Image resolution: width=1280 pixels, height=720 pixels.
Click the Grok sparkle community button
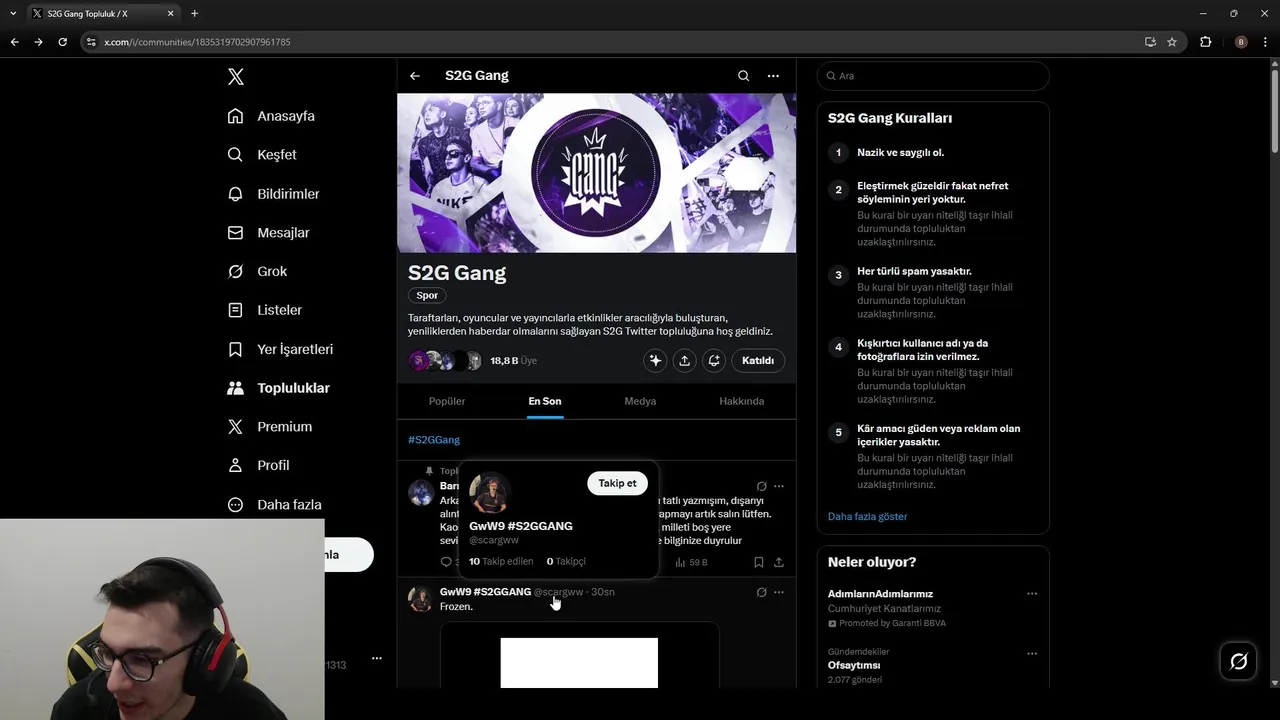655,360
